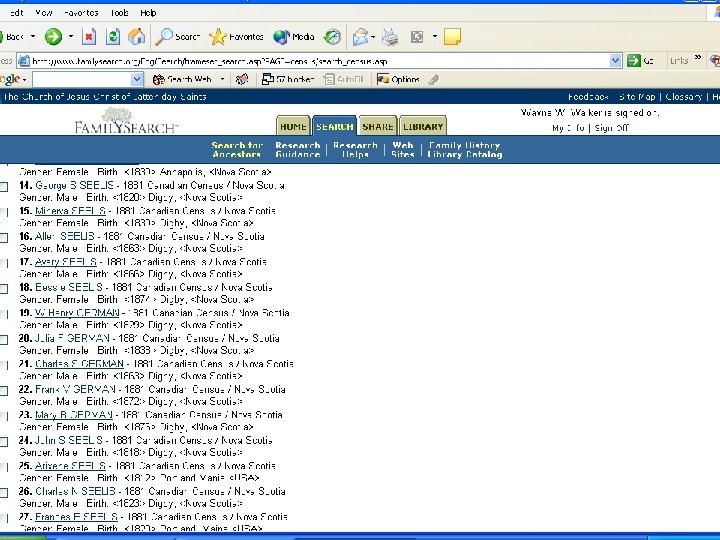Open Google toolbar Options
Viewport: 720px width, 540px height.
(x=398, y=79)
